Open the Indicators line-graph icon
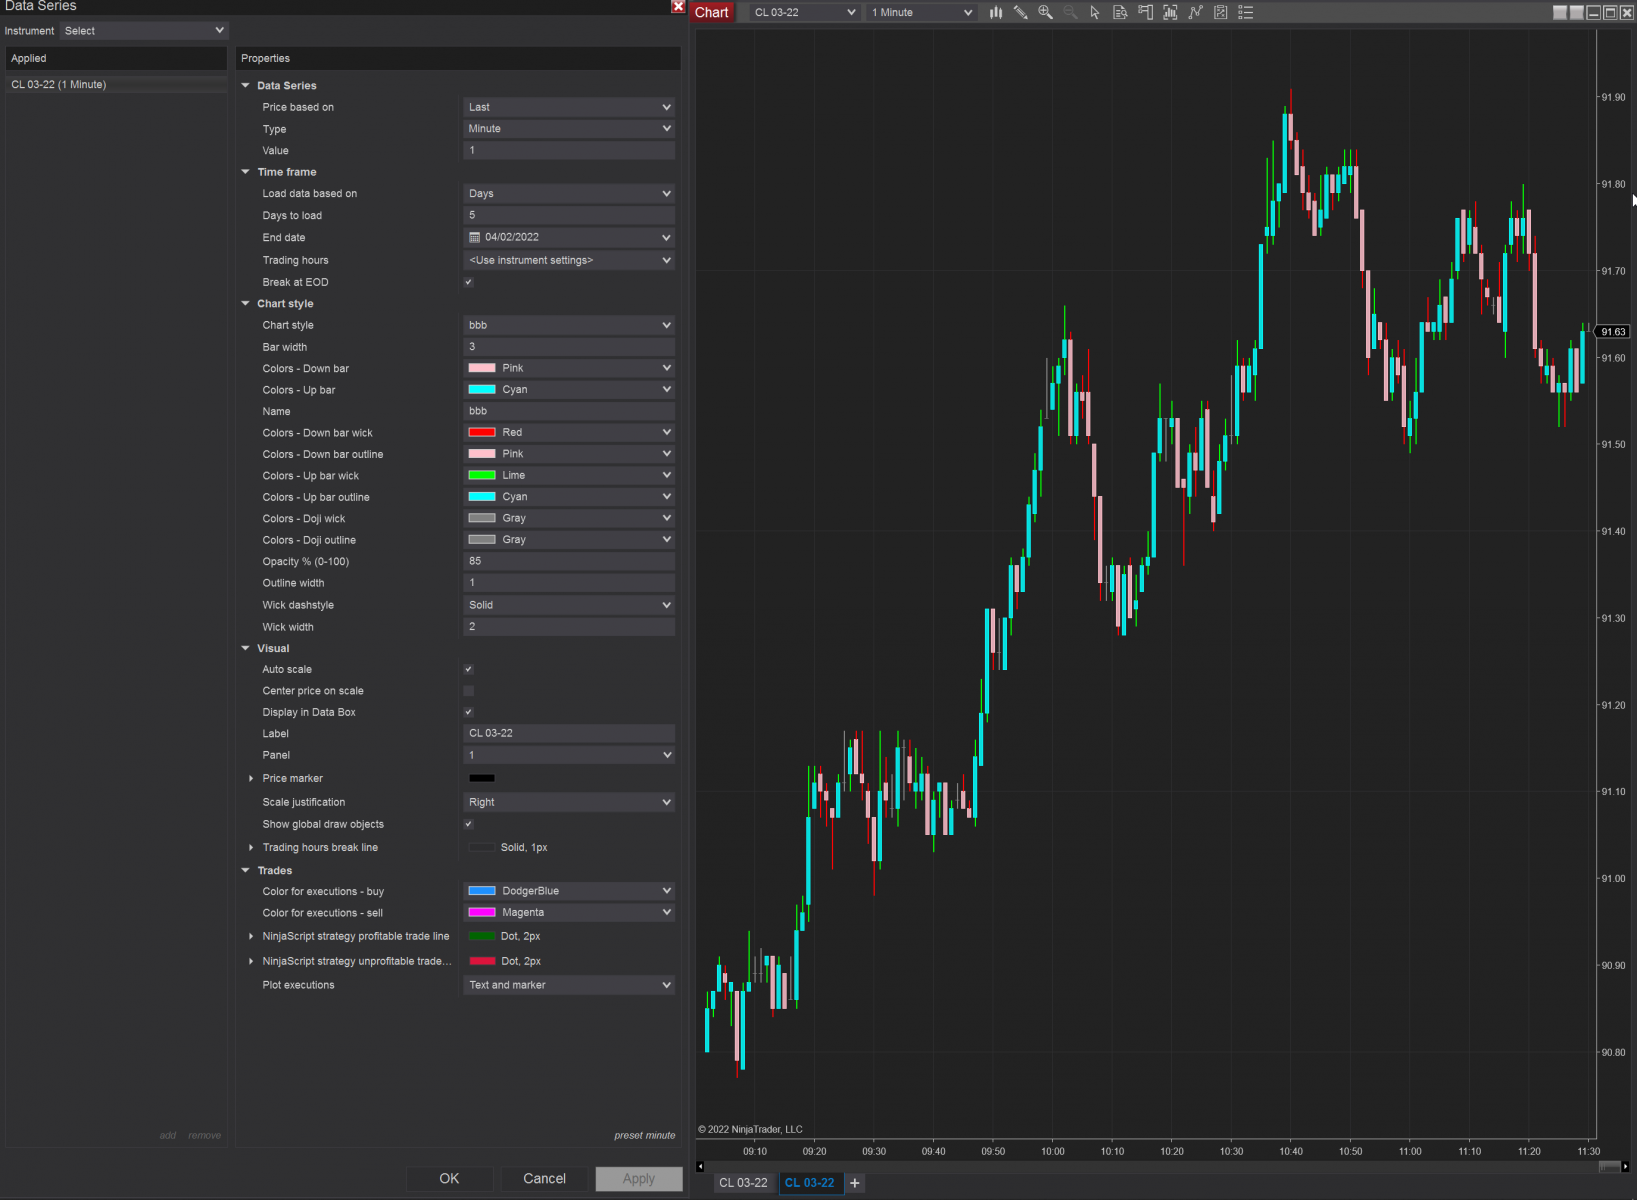 (x=1195, y=13)
